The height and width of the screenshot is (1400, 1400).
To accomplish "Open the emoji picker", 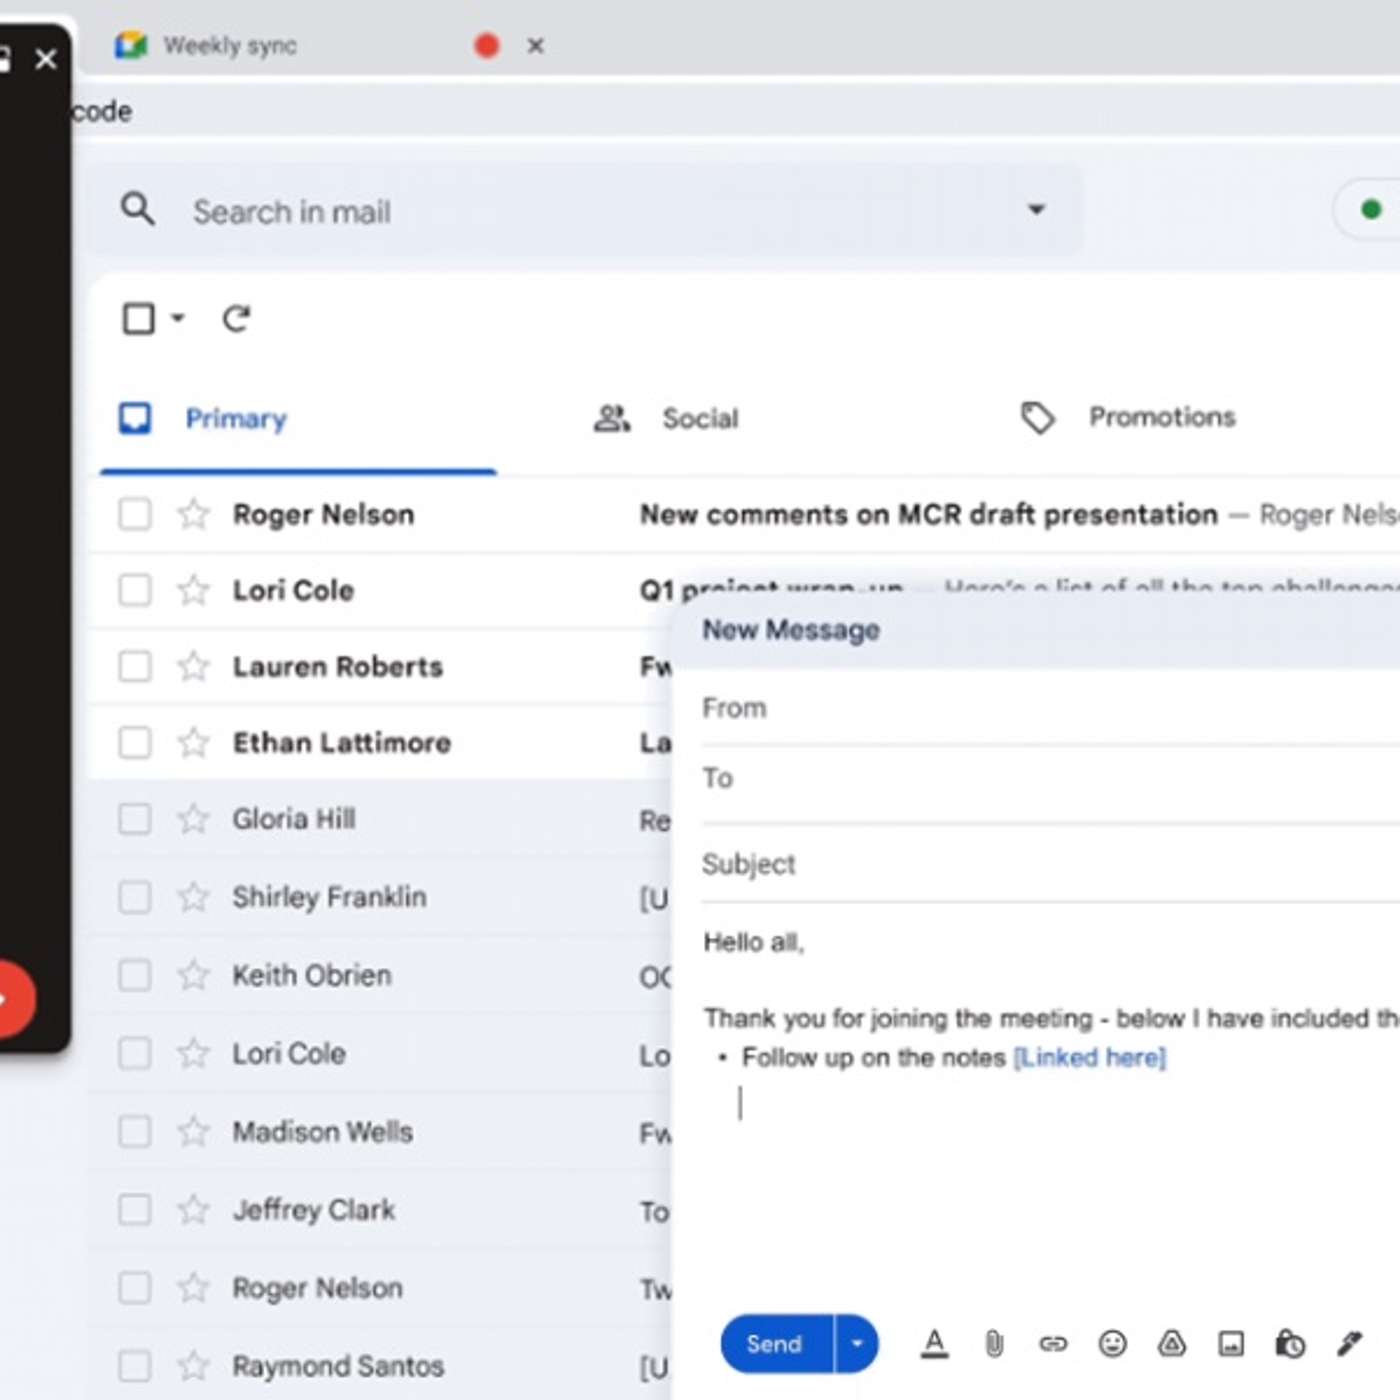I will coord(1112,1344).
